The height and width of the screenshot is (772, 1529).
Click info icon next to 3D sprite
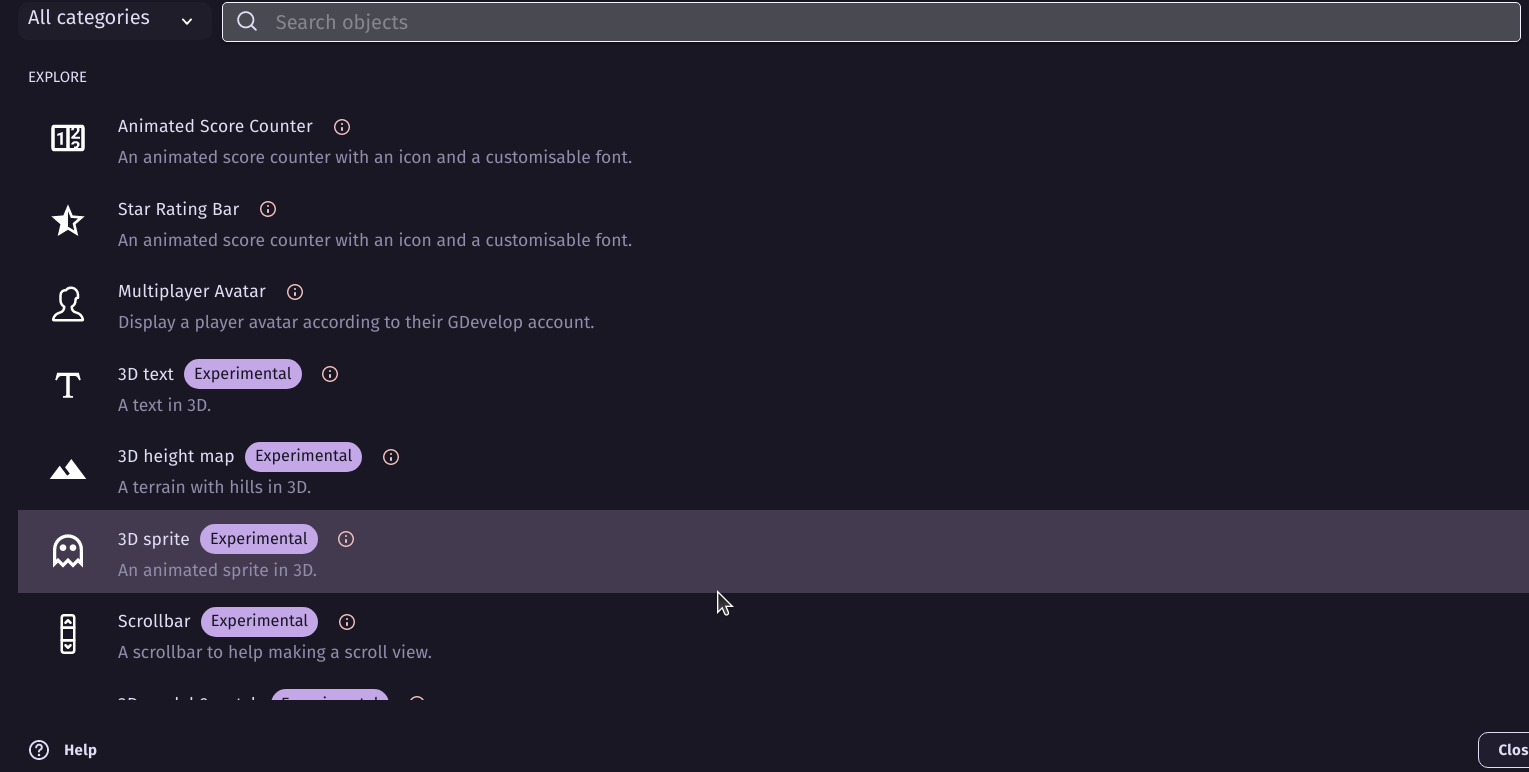pos(346,539)
